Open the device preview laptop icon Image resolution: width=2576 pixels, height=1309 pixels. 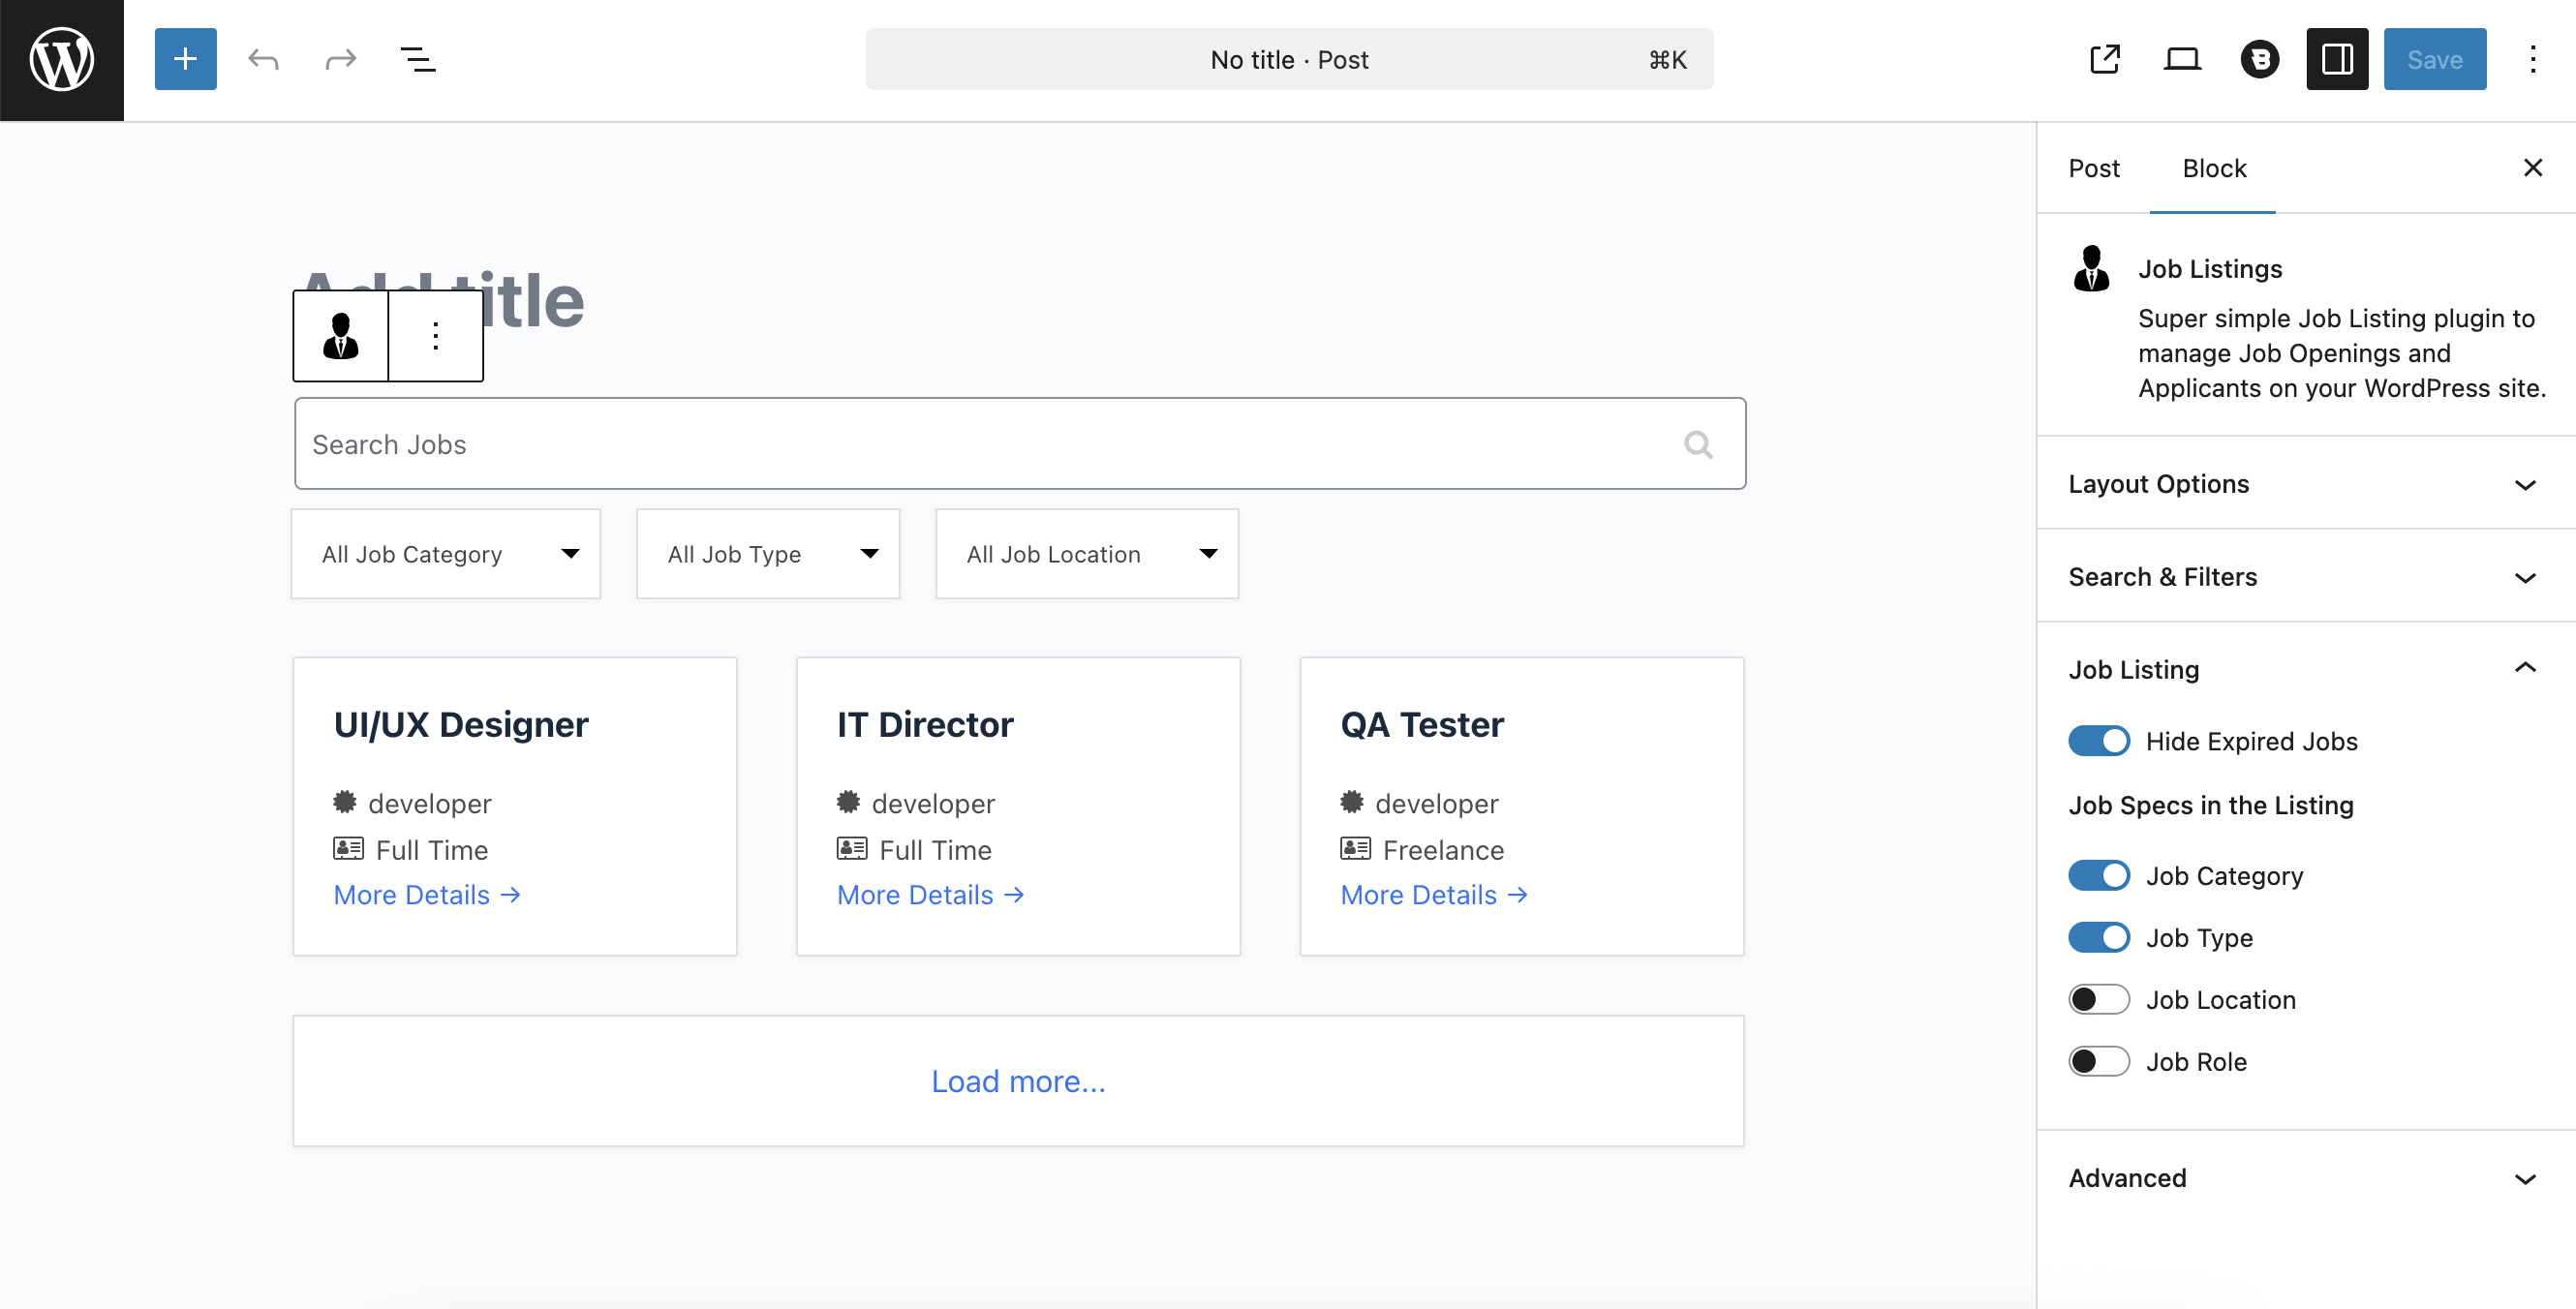coord(2182,60)
